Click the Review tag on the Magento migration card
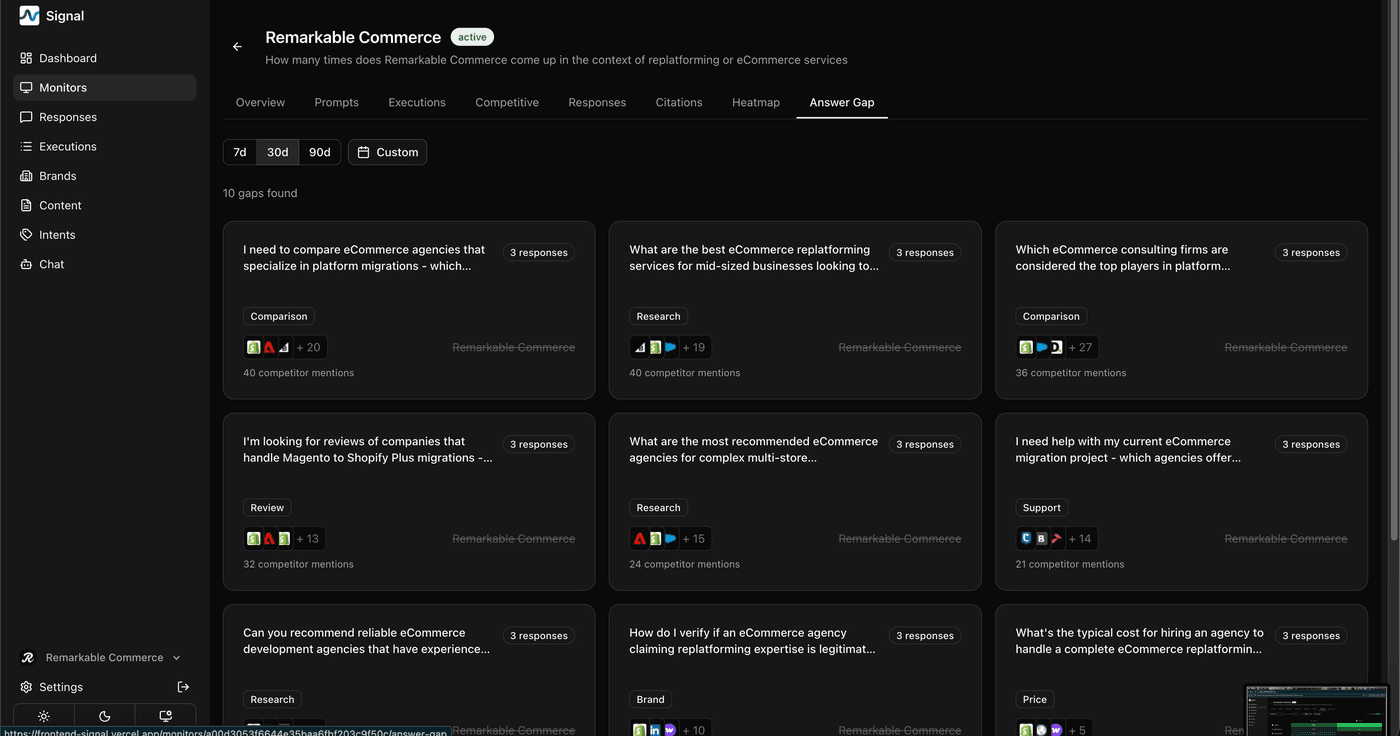1400x736 pixels. [267, 508]
